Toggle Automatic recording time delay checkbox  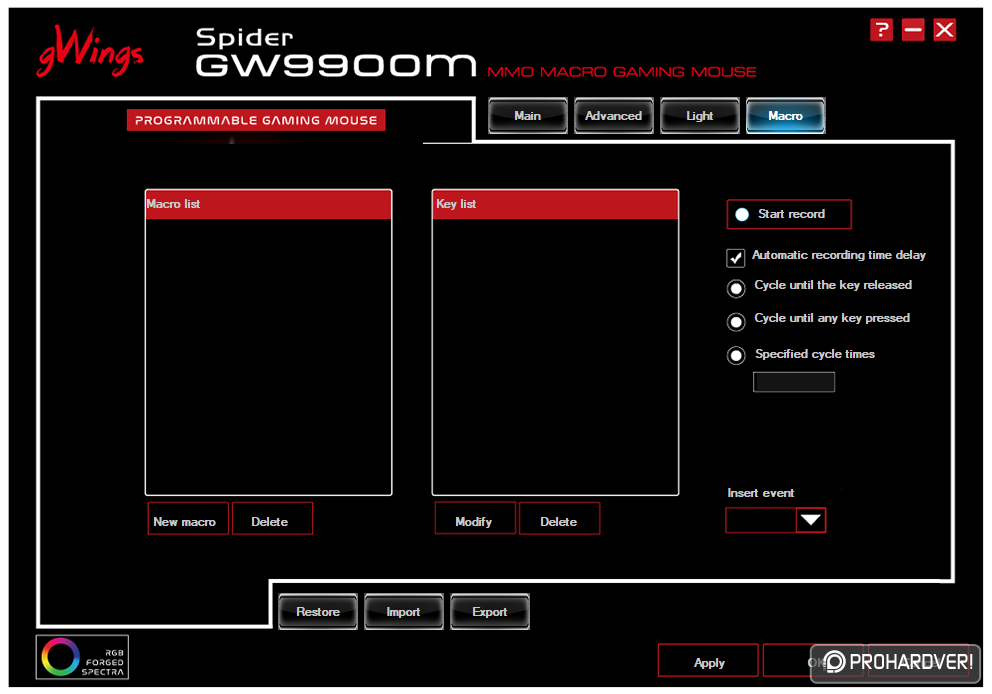click(735, 257)
